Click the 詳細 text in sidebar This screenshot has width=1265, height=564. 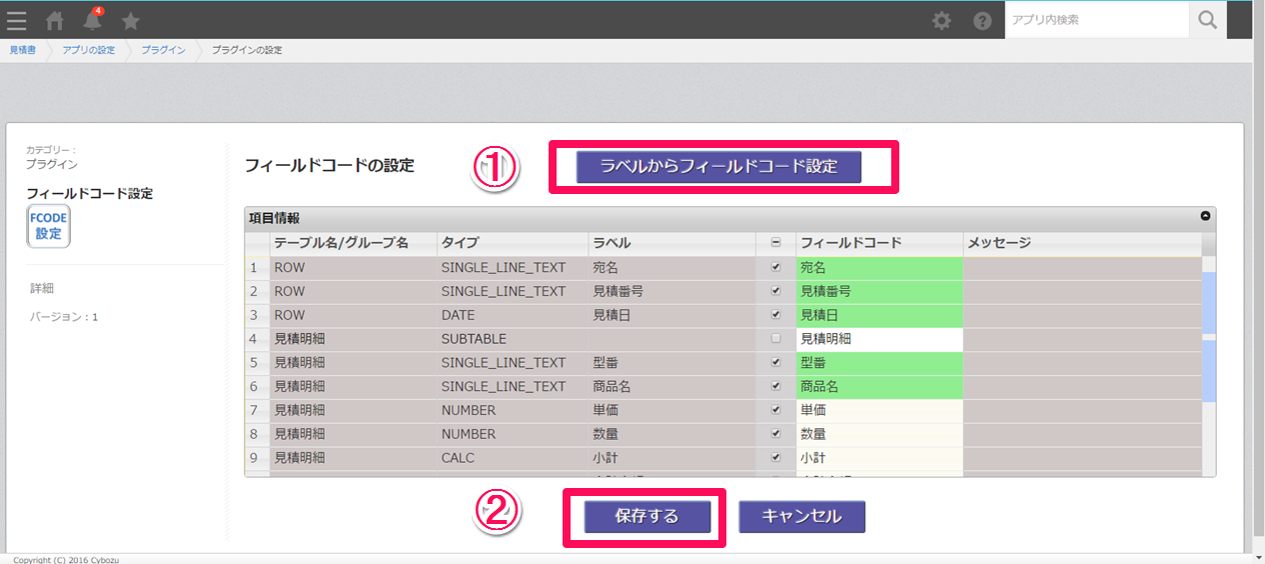[42, 288]
